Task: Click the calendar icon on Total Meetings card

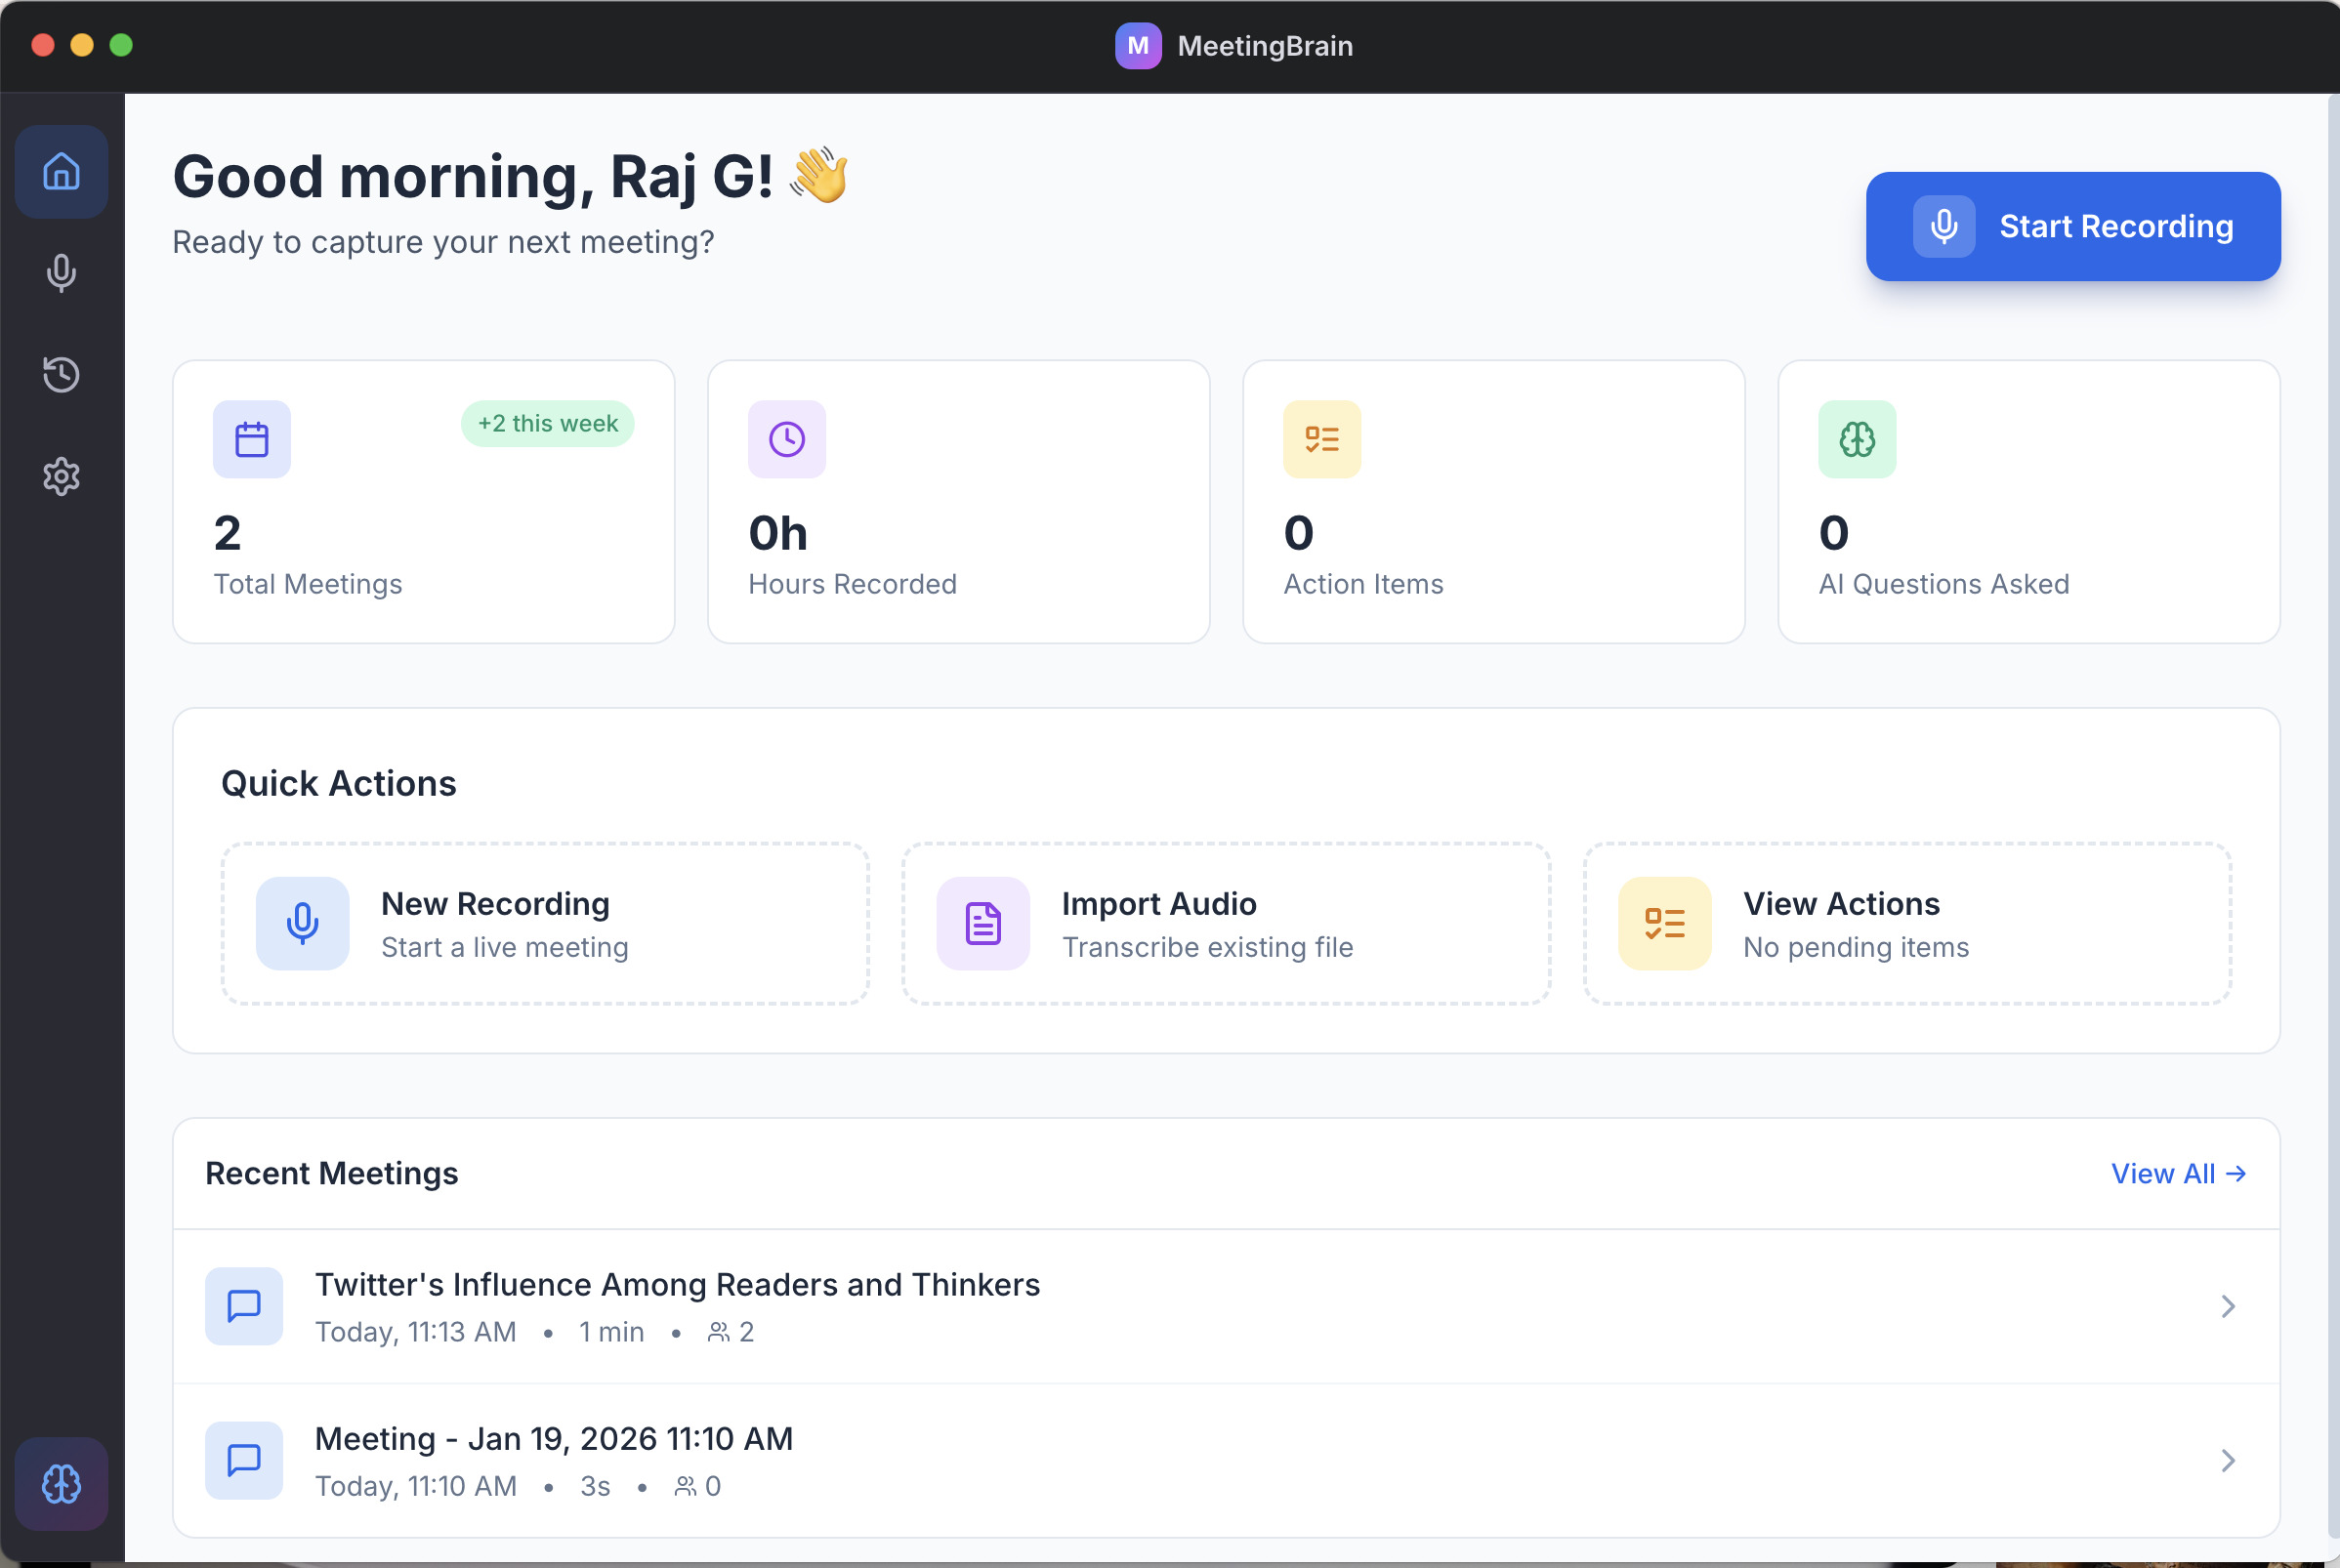Action: (x=251, y=439)
